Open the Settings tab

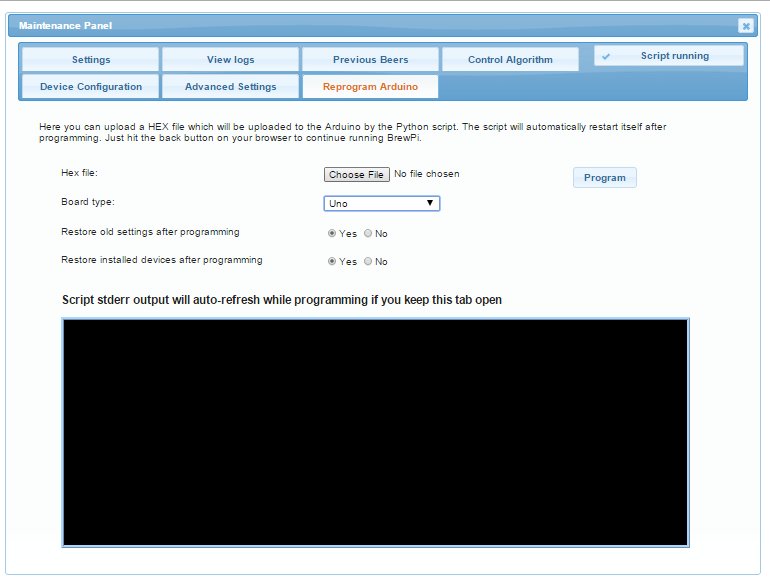tap(91, 59)
